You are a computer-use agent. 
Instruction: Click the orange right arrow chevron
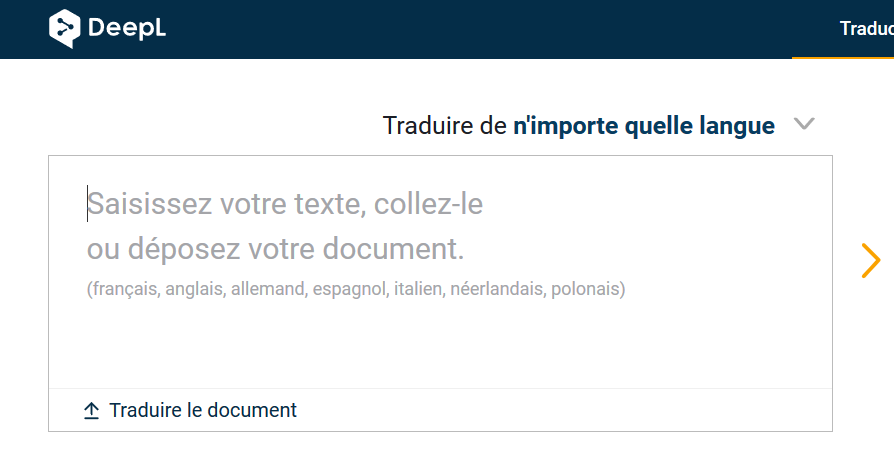[x=870, y=260]
